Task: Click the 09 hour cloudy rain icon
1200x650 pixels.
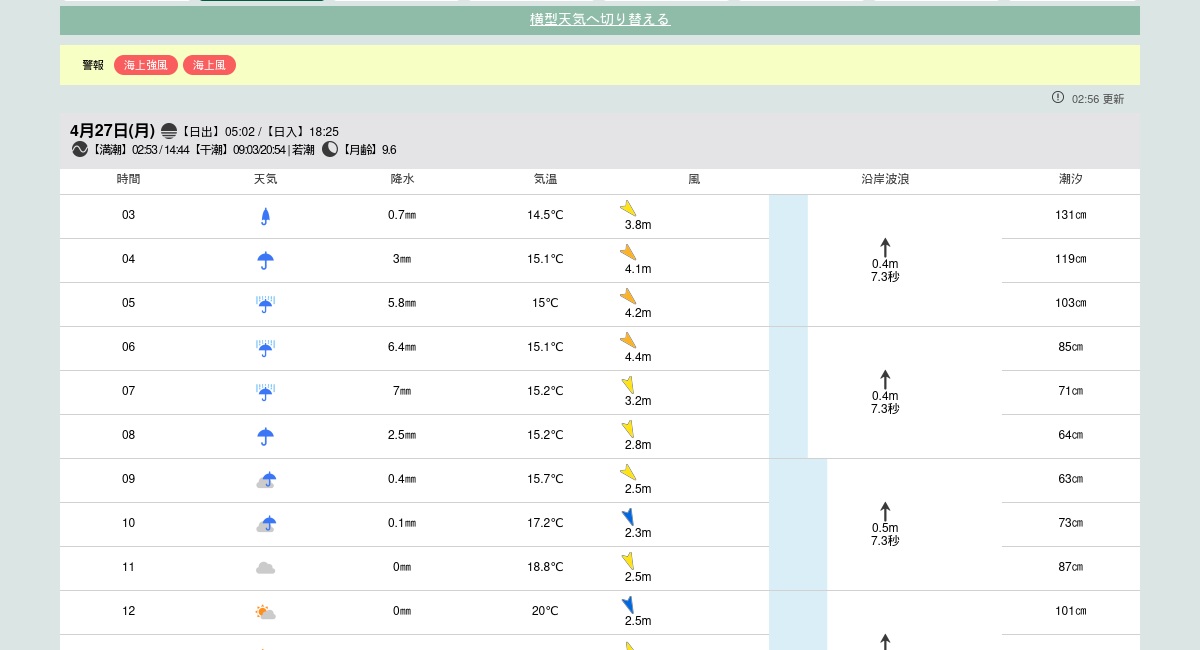Action: pyautogui.click(x=266, y=480)
